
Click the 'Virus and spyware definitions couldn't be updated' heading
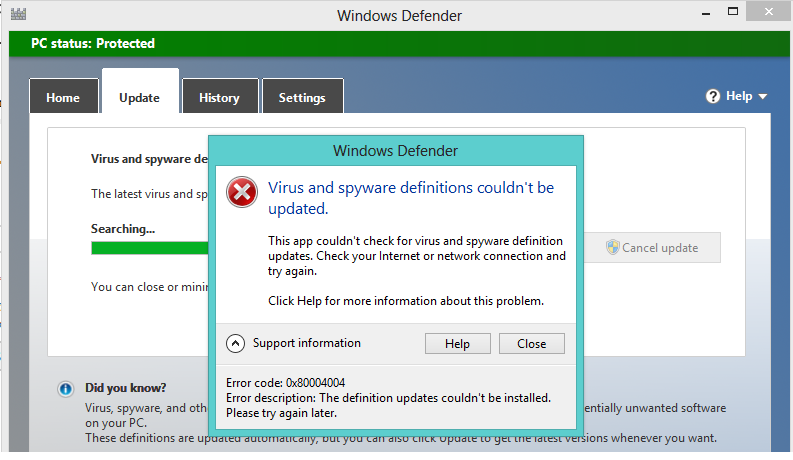click(x=411, y=198)
